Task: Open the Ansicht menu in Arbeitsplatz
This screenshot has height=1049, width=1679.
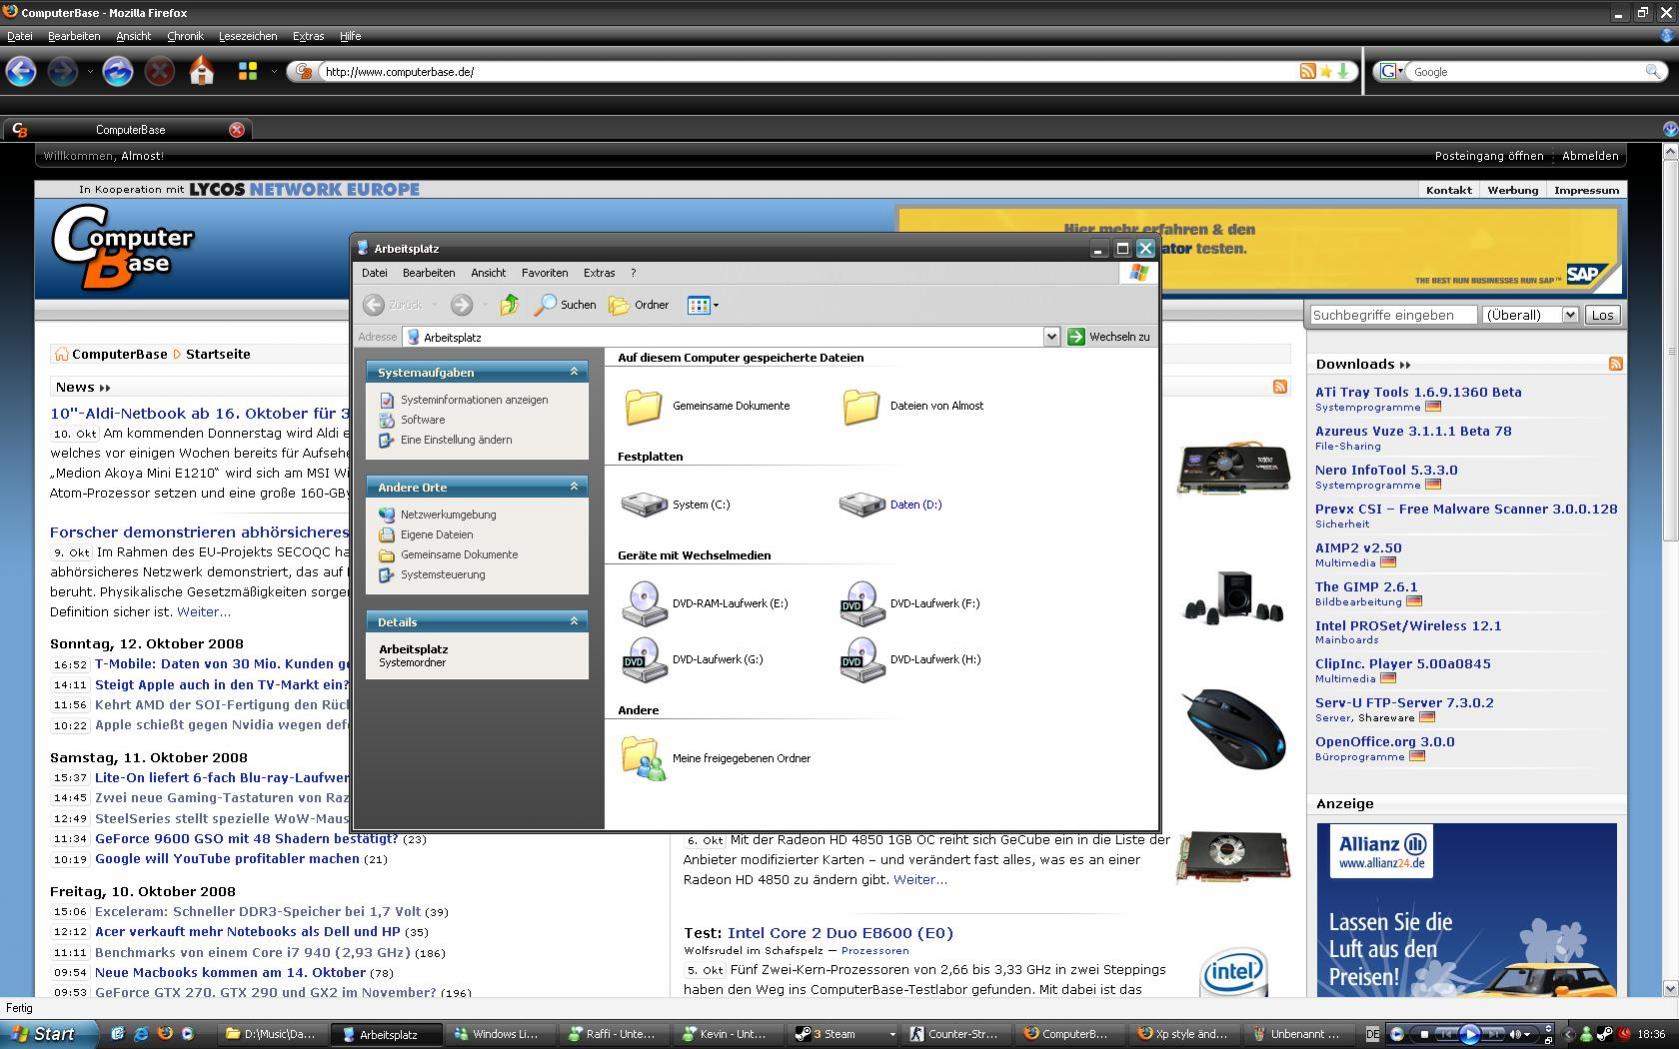Action: point(488,273)
